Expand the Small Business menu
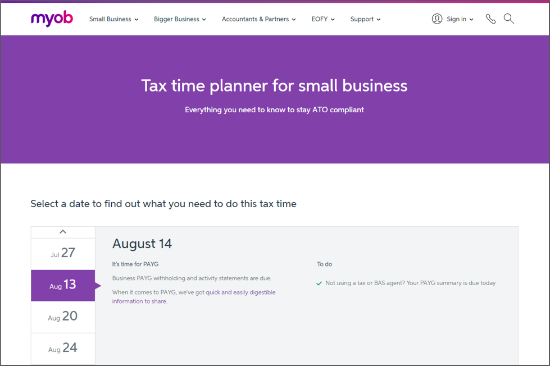Viewport: 550px width, 366px height. [114, 19]
